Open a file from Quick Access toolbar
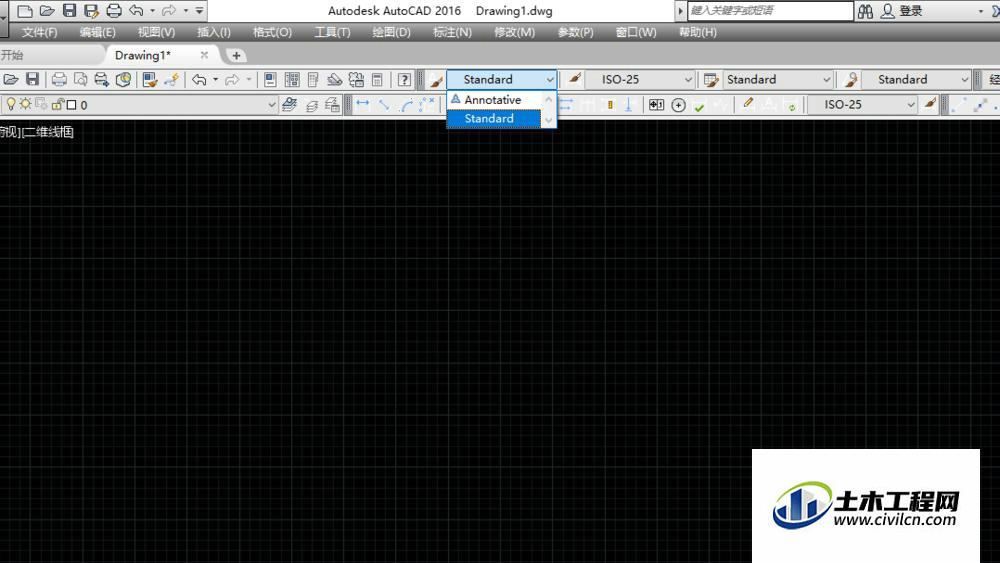Screen dimensions: 1000x563 click(47, 11)
